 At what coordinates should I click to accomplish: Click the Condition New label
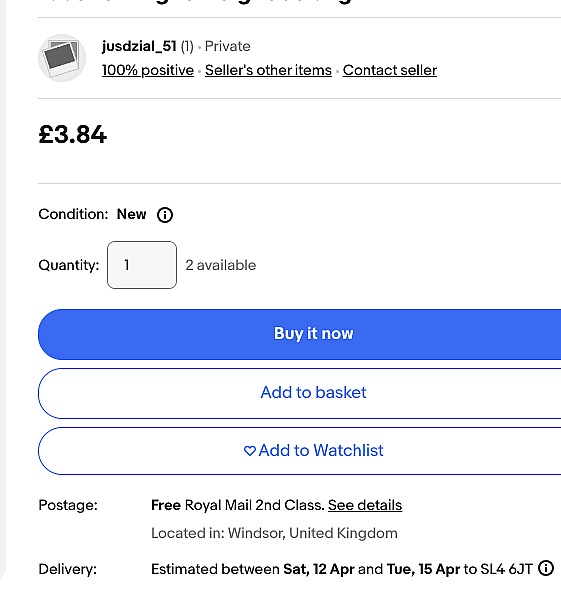(x=131, y=214)
